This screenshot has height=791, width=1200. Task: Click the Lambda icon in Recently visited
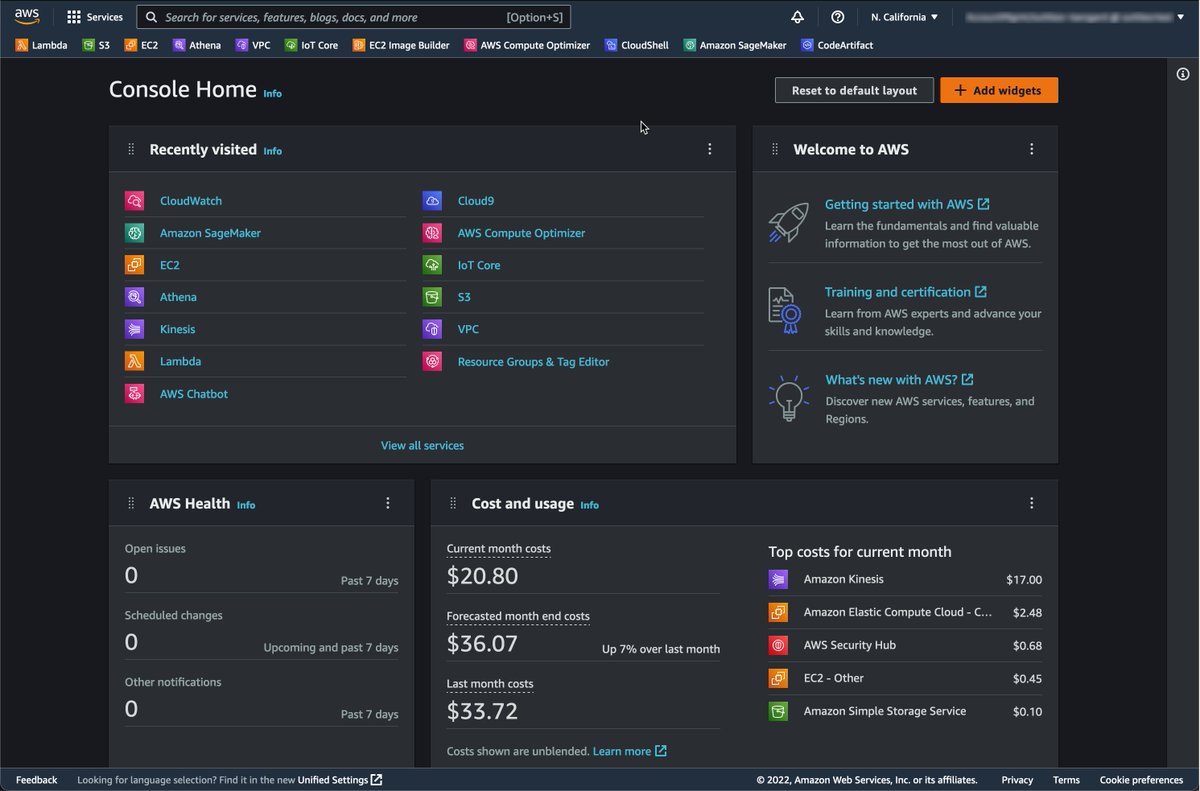point(134,361)
